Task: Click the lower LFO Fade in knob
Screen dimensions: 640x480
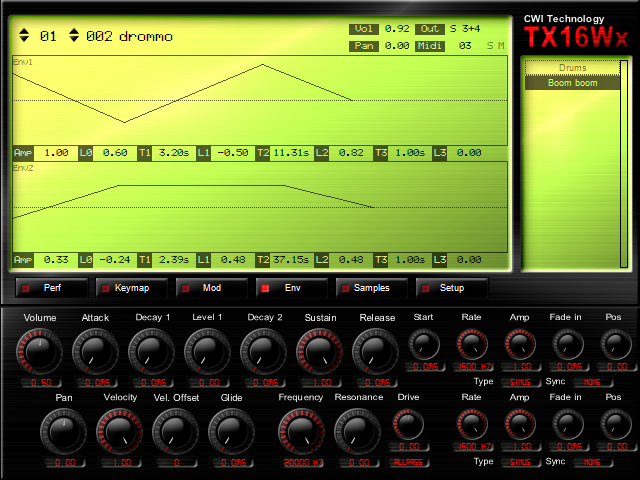Action: pyautogui.click(x=568, y=425)
